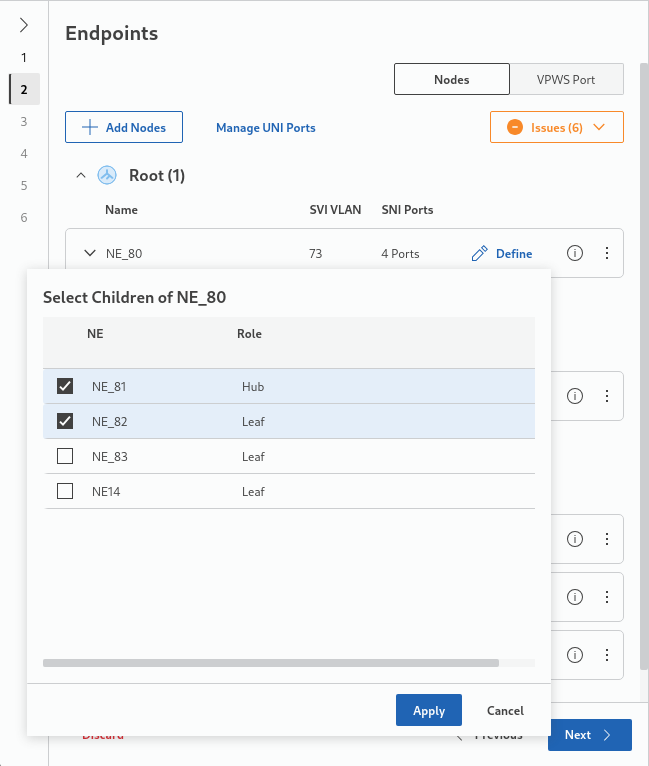649x766 pixels.
Task: Click the horizontal scrollbar in children dialog
Action: coord(270,662)
